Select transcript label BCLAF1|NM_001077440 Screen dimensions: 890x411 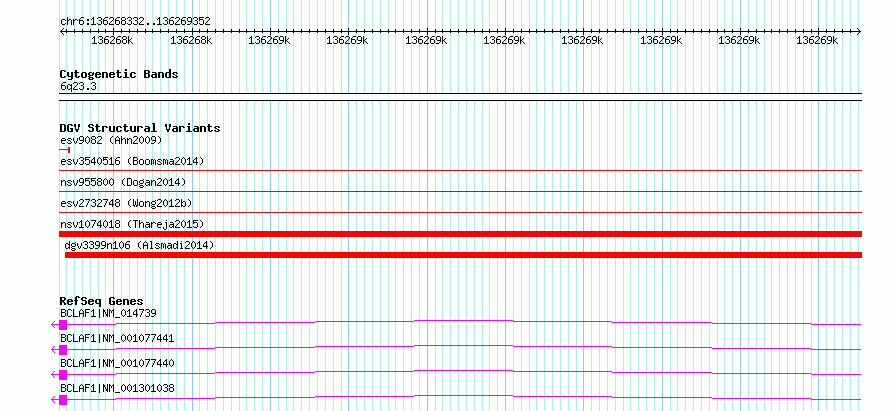click(117, 363)
